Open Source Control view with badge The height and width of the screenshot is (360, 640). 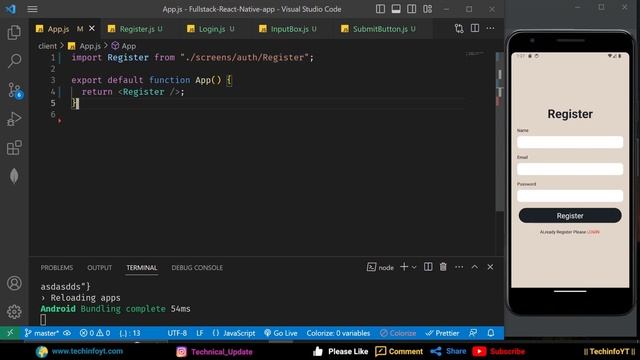coord(15,90)
